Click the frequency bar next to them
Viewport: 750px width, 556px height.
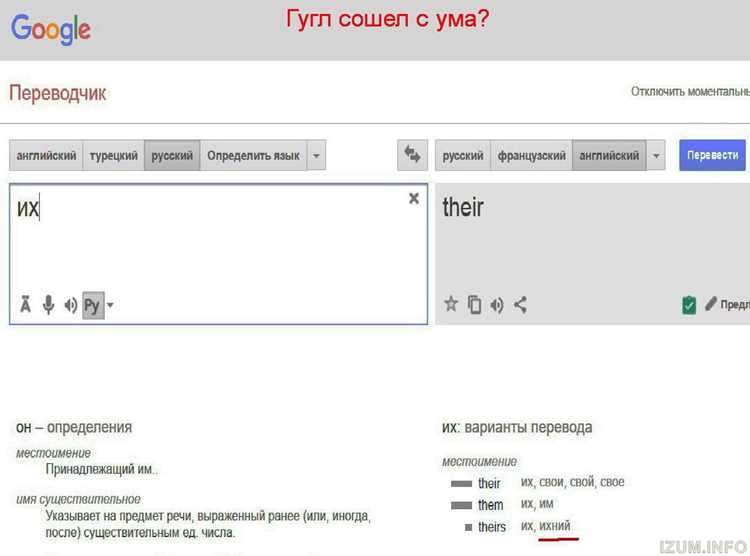click(x=462, y=505)
